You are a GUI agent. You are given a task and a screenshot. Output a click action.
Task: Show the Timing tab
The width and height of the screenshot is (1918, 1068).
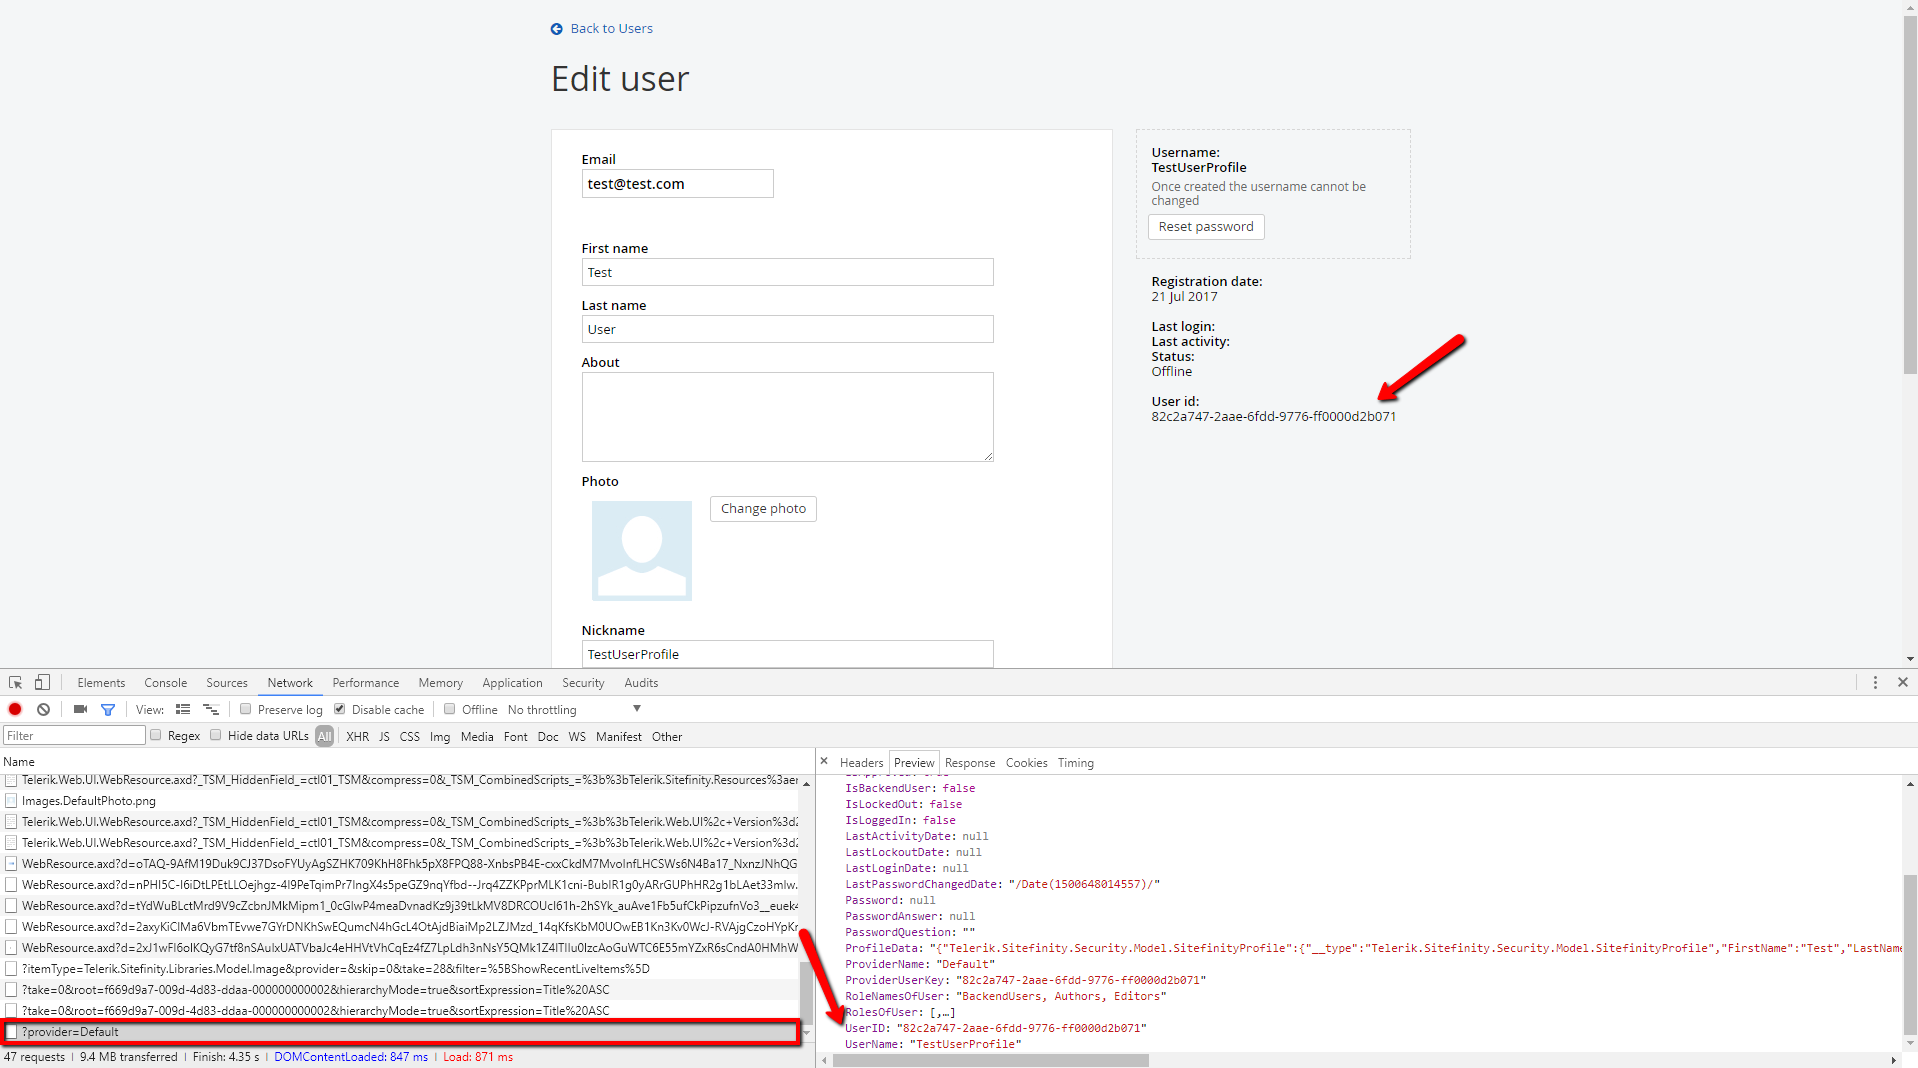(x=1076, y=762)
